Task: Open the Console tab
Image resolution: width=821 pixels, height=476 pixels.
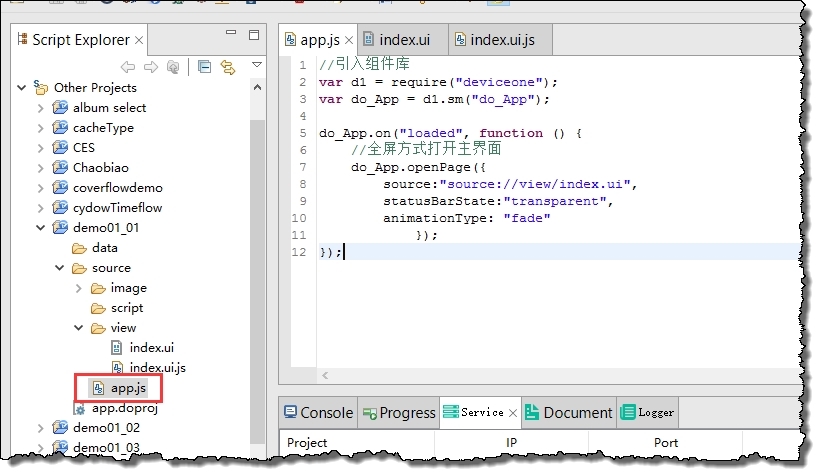Action: [317, 412]
